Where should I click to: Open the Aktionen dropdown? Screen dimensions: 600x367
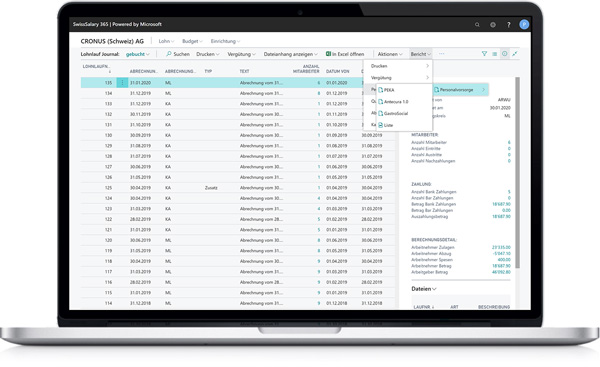(390, 54)
